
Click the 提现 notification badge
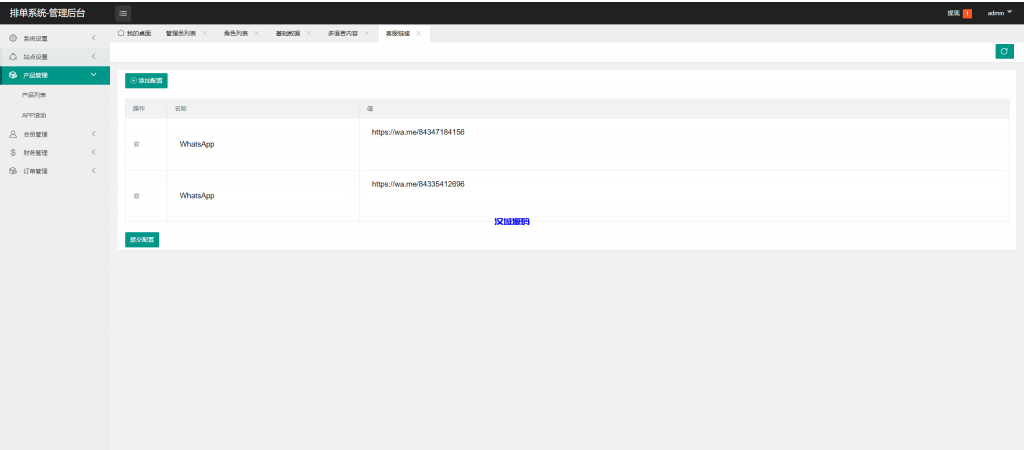tap(967, 13)
